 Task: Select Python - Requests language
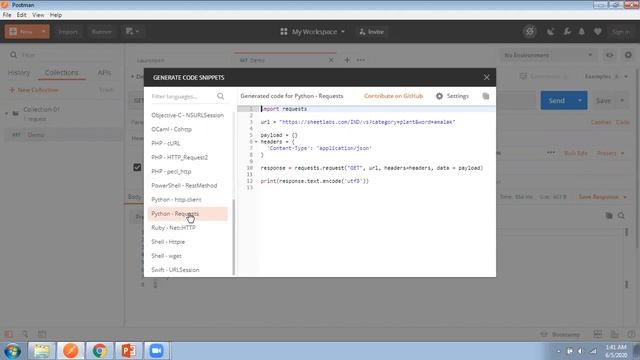pos(187,213)
